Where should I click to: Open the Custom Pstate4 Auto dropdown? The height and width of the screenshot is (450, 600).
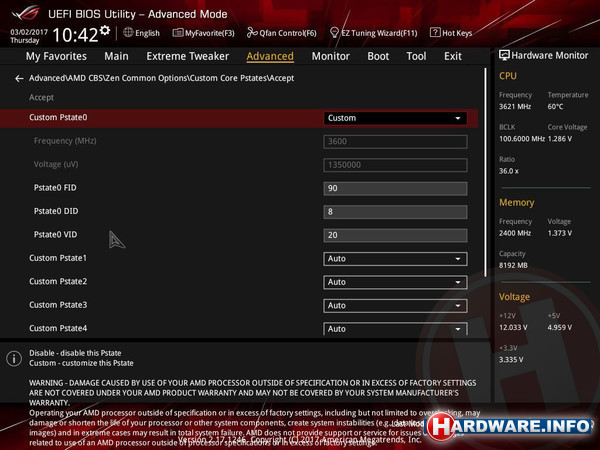tap(395, 329)
